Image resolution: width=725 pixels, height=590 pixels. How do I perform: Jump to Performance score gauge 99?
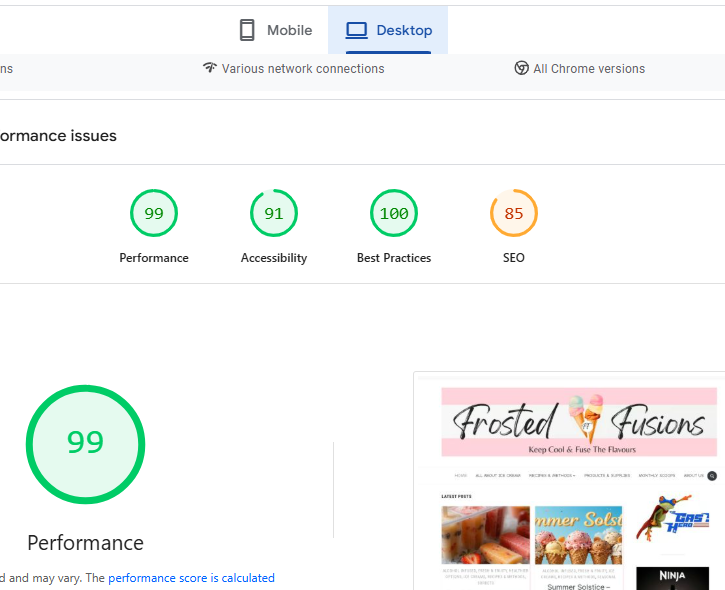click(x=154, y=213)
